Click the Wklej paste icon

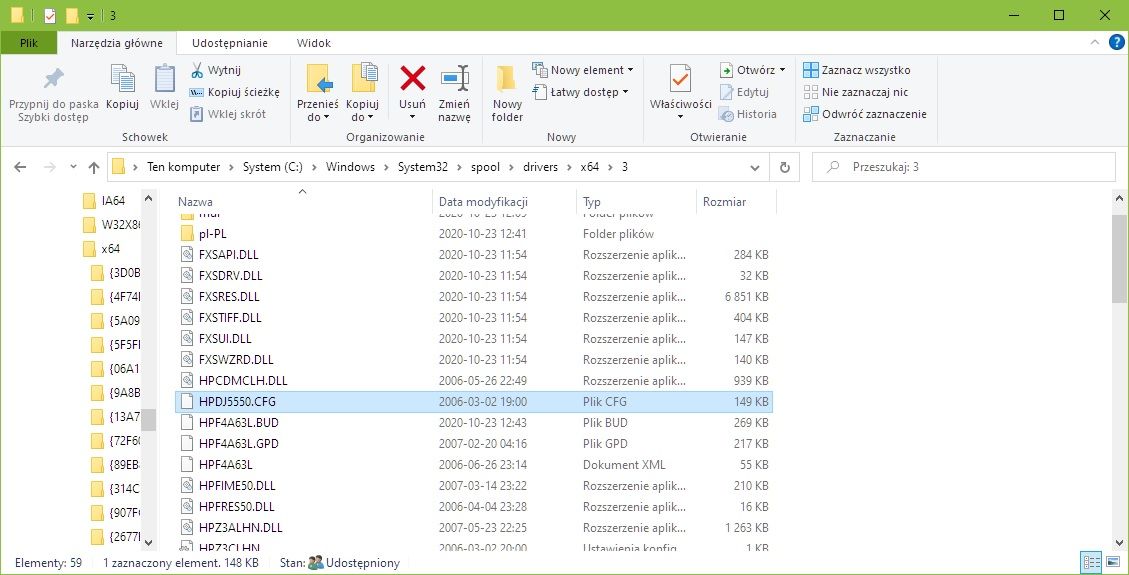coord(164,86)
